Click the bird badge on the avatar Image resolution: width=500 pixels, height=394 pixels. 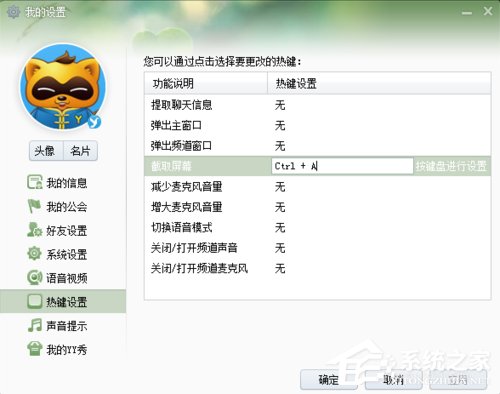pos(94,122)
